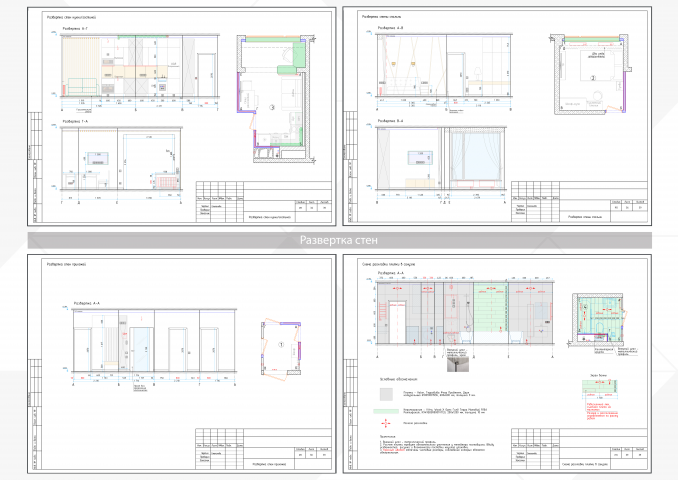Click the title block of the bedroom sheet
Viewport: 678px width, 480px height.
click(579, 202)
